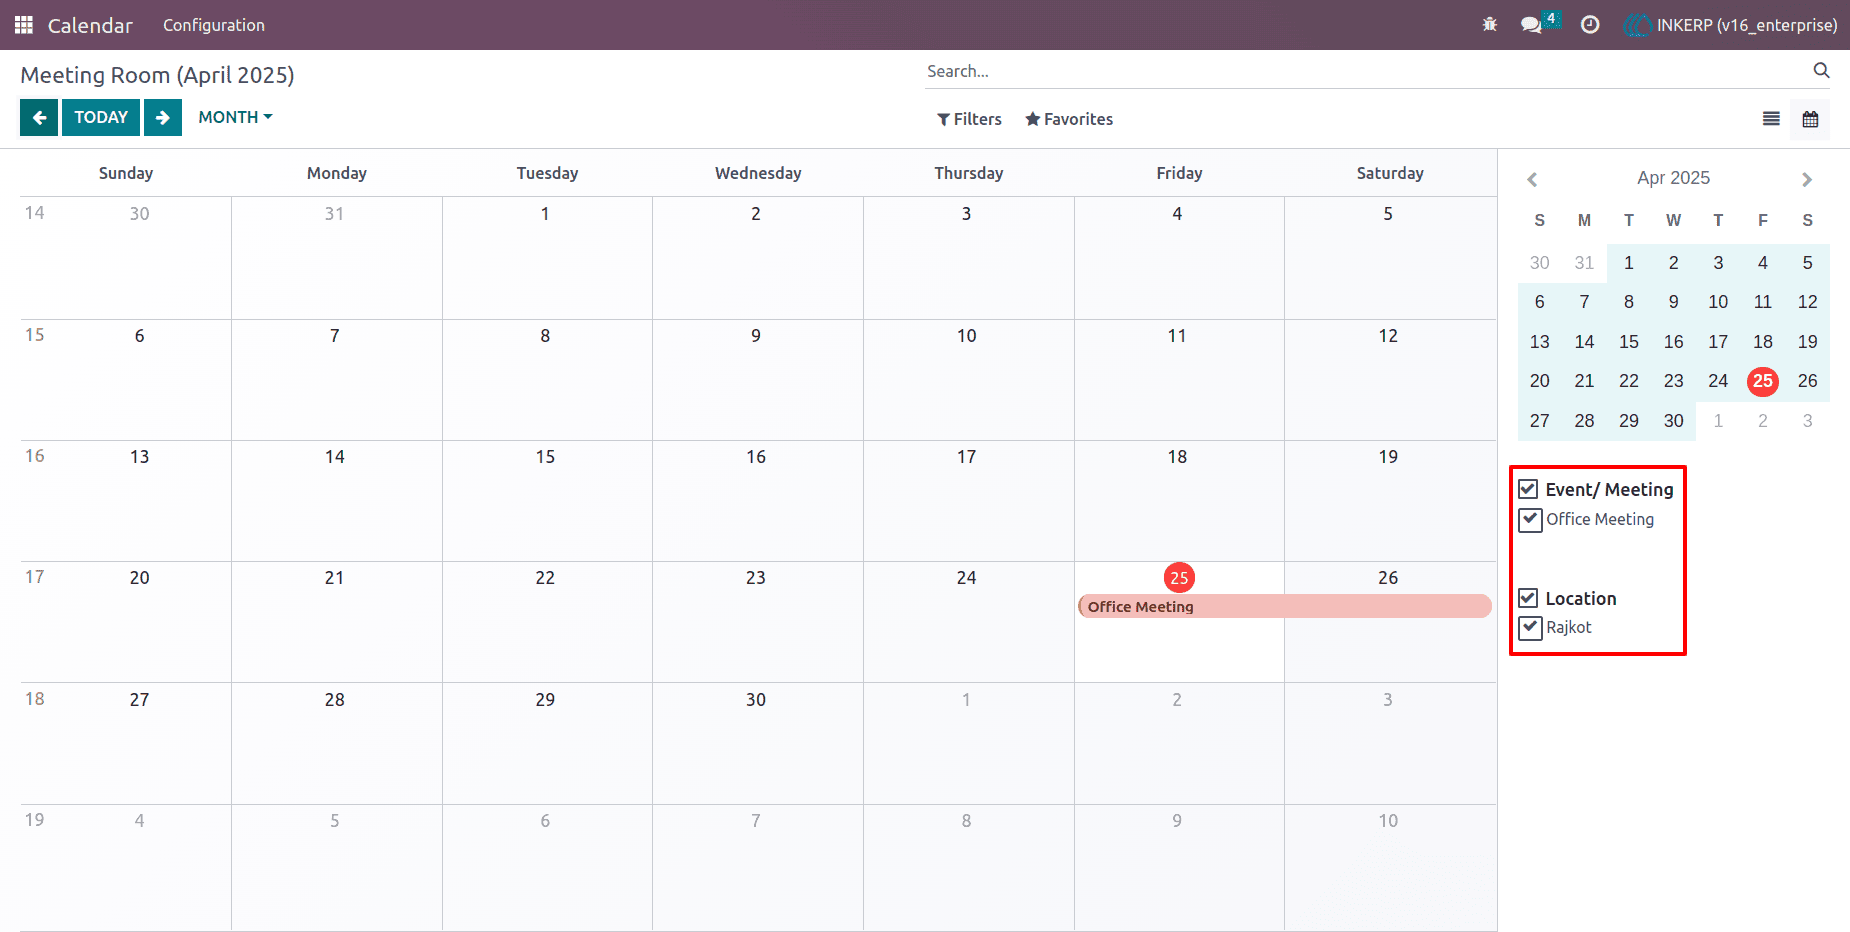Image resolution: width=1850 pixels, height=932 pixels.
Task: Open the Configuration menu
Action: point(214,25)
